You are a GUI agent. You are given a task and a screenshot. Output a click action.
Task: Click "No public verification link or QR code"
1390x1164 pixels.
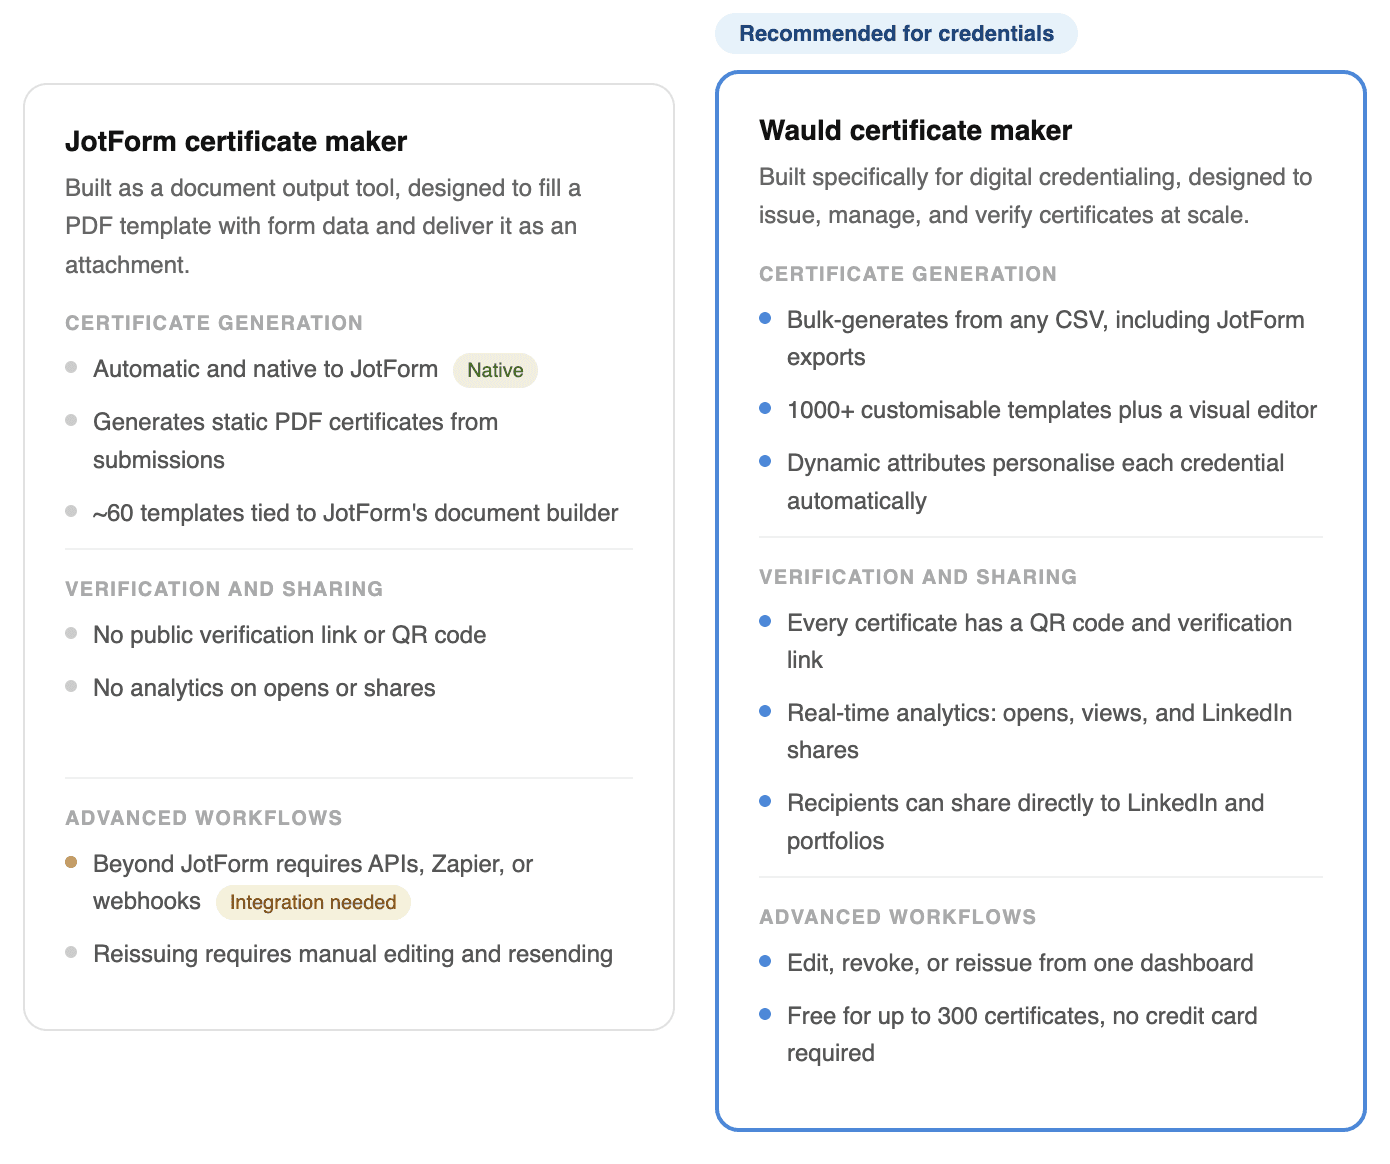(x=290, y=635)
